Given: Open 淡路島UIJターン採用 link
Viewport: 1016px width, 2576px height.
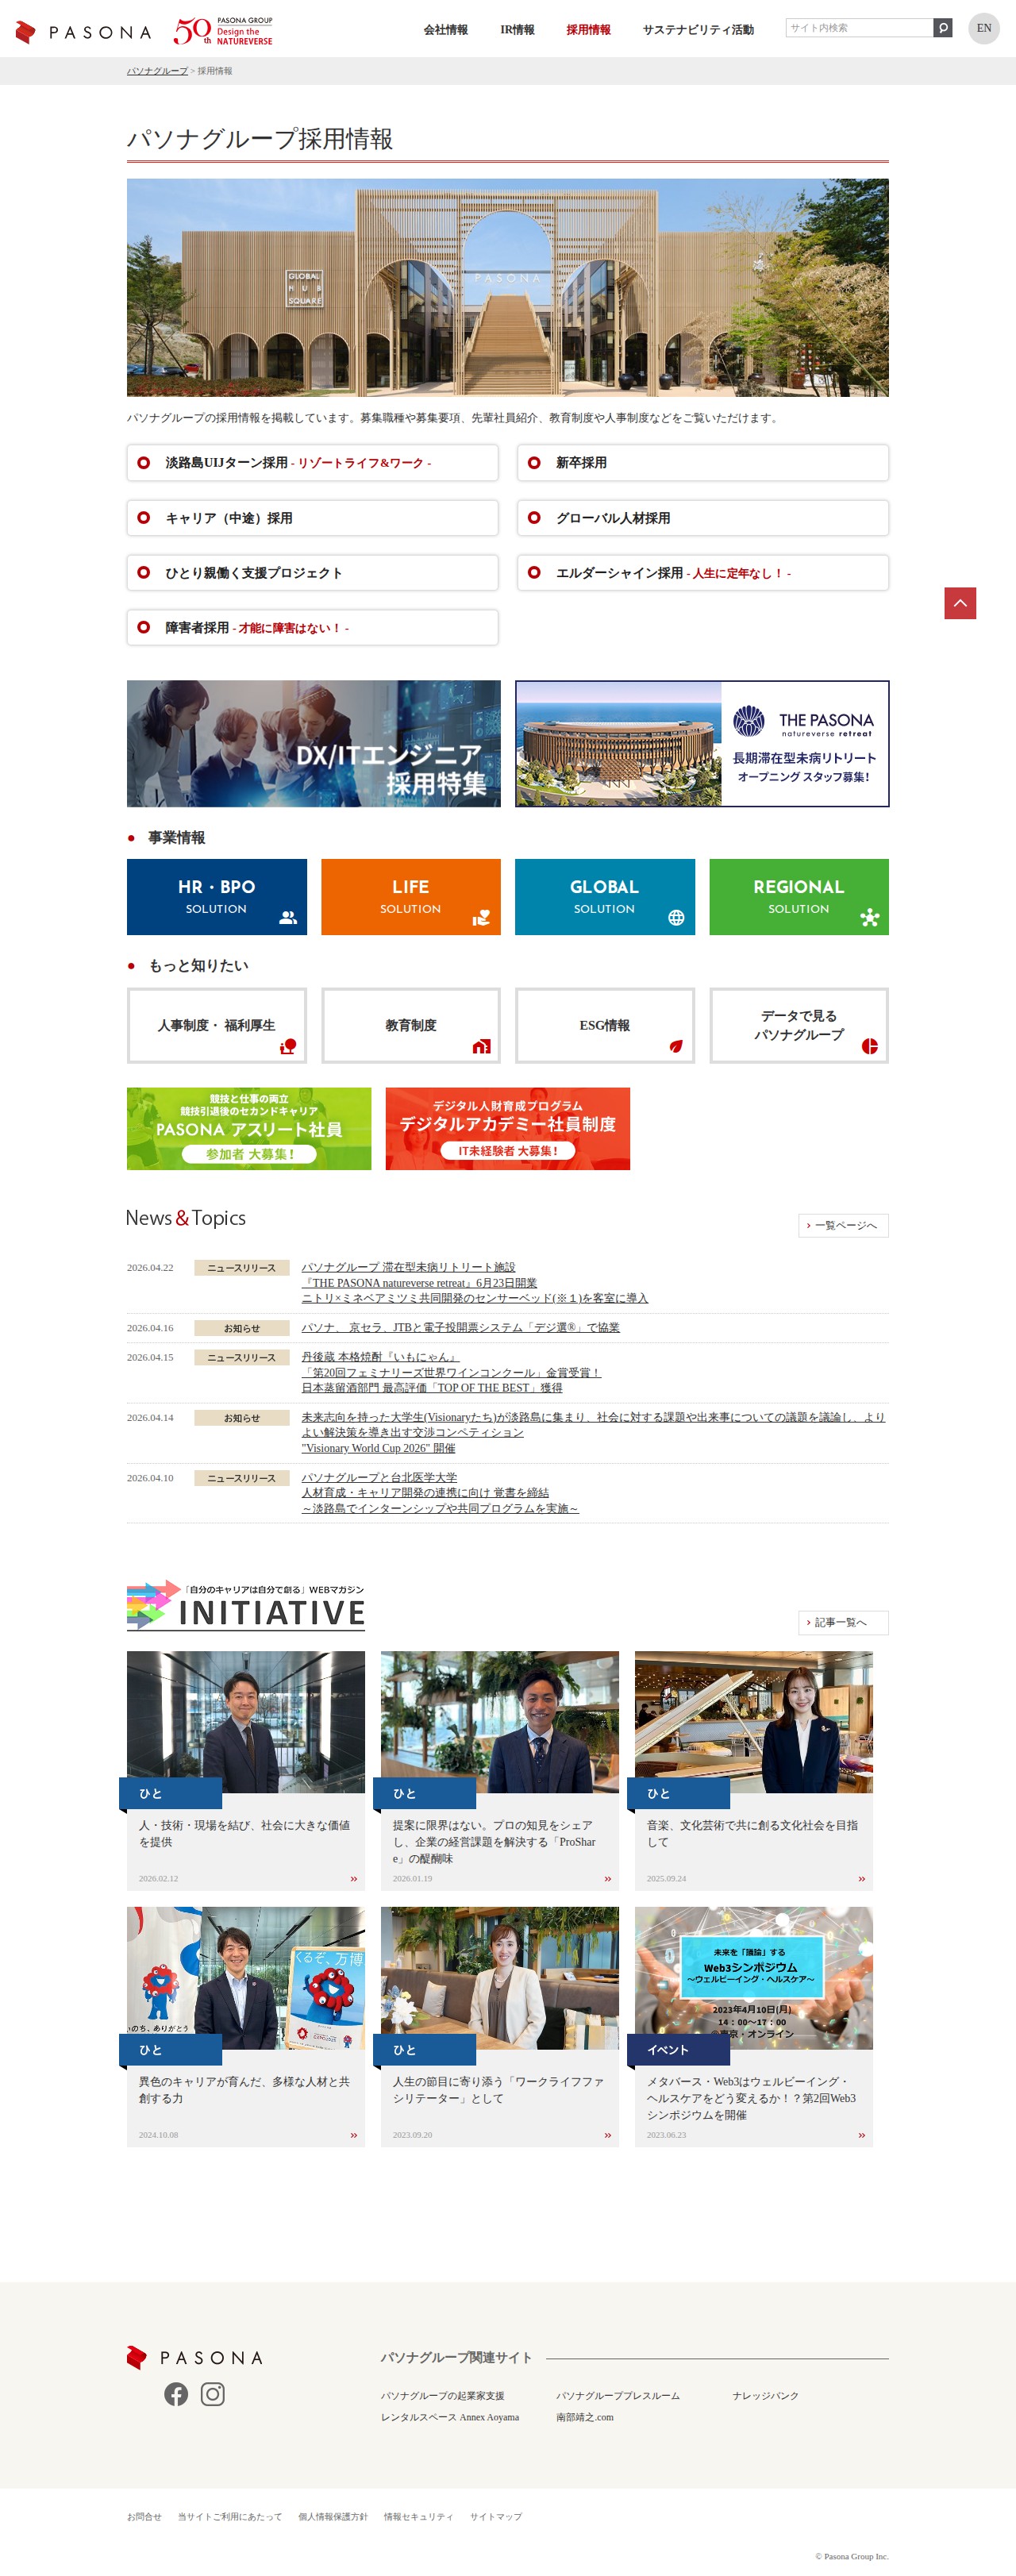Looking at the screenshot, I should pyautogui.click(x=312, y=463).
